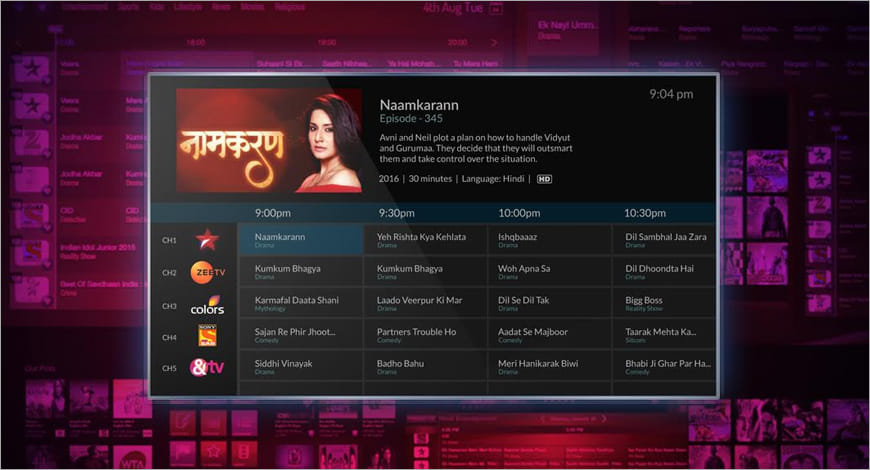
Task: Select Bigg Boss reality show
Action: (x=664, y=303)
